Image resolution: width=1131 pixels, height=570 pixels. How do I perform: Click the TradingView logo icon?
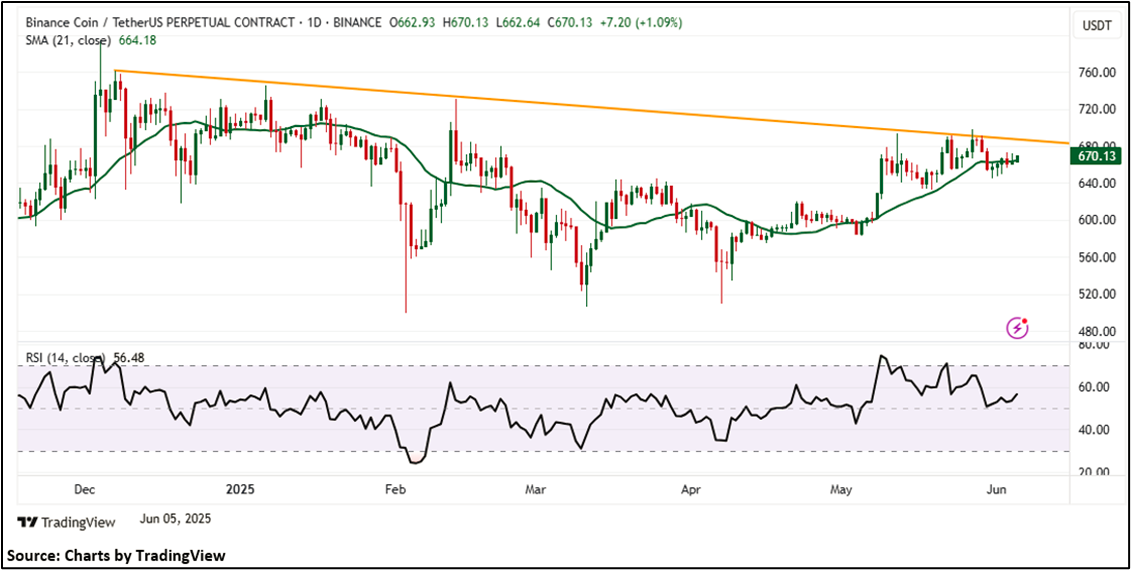coord(27,522)
